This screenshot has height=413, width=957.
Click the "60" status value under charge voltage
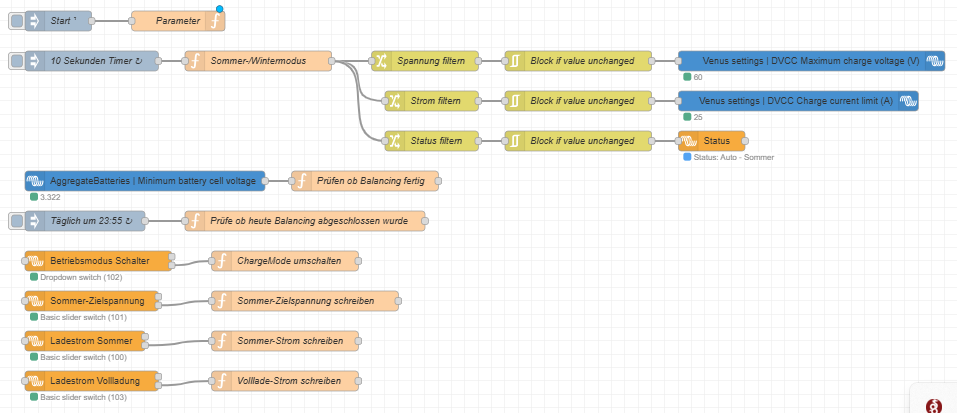tap(698, 77)
